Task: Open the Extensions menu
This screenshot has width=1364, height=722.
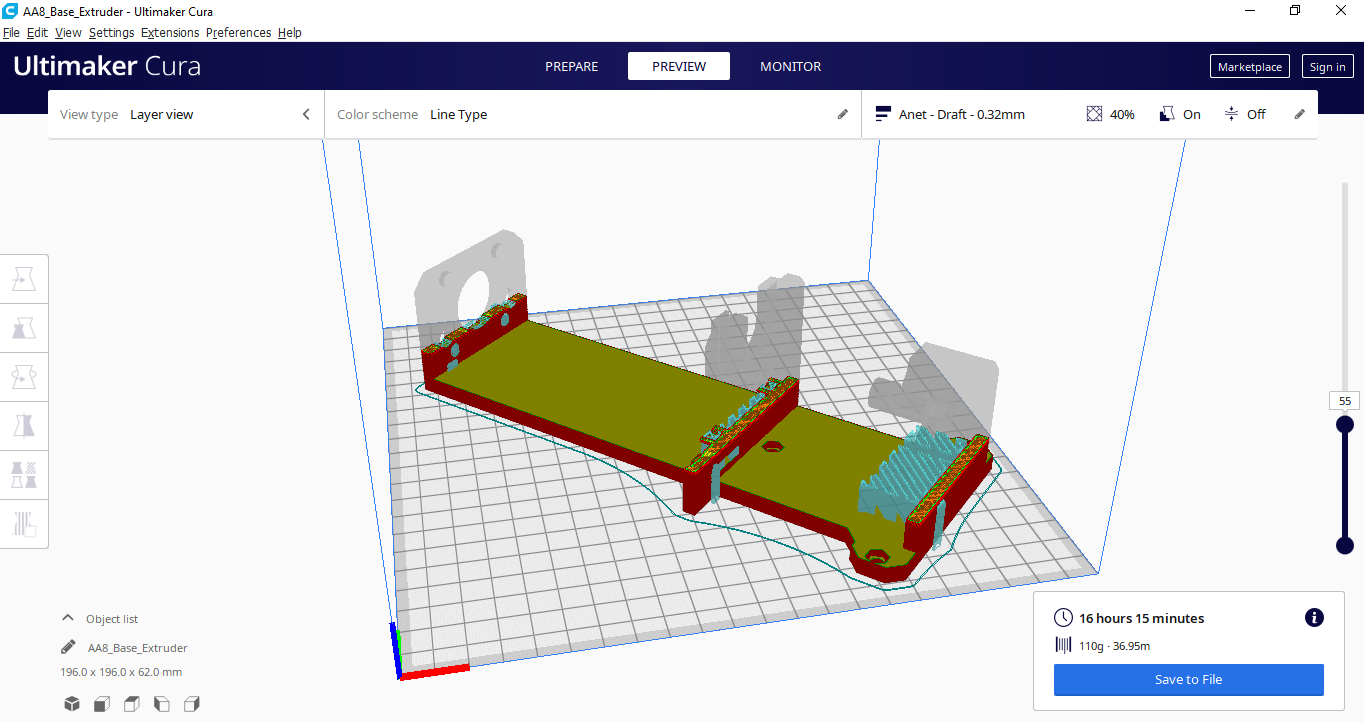Action: [170, 32]
